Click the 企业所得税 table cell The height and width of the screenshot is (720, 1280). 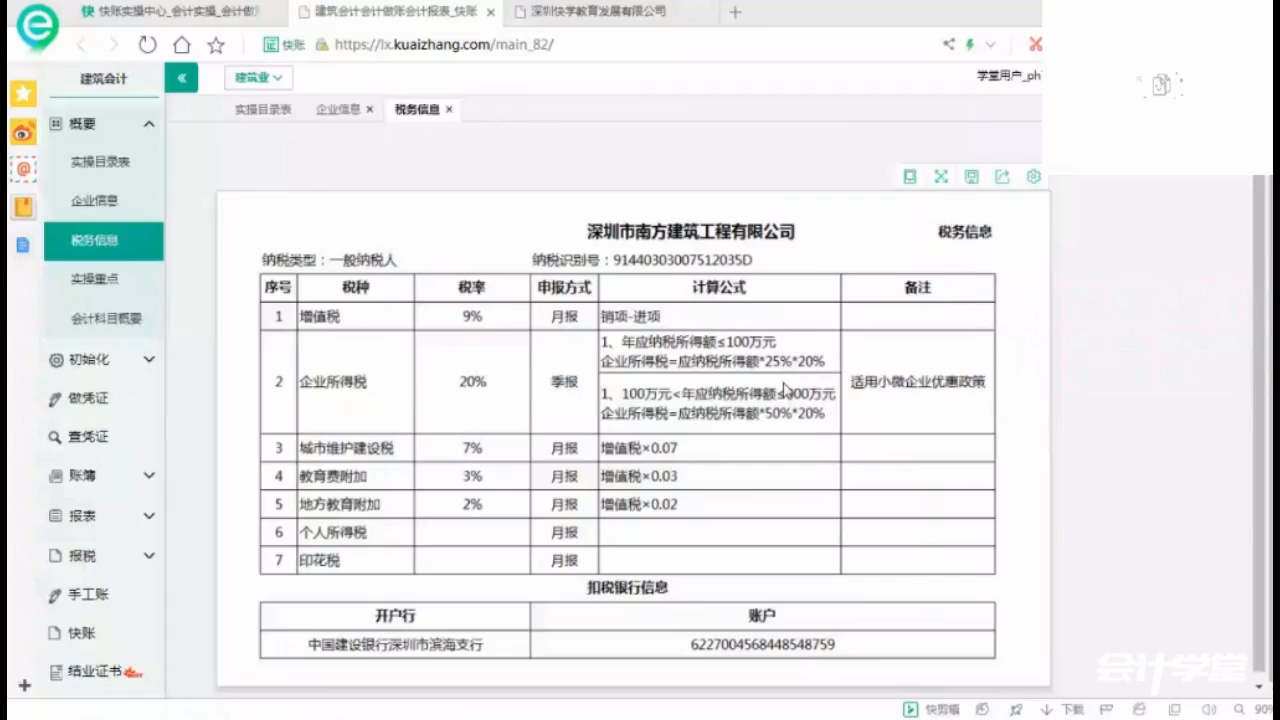355,382
